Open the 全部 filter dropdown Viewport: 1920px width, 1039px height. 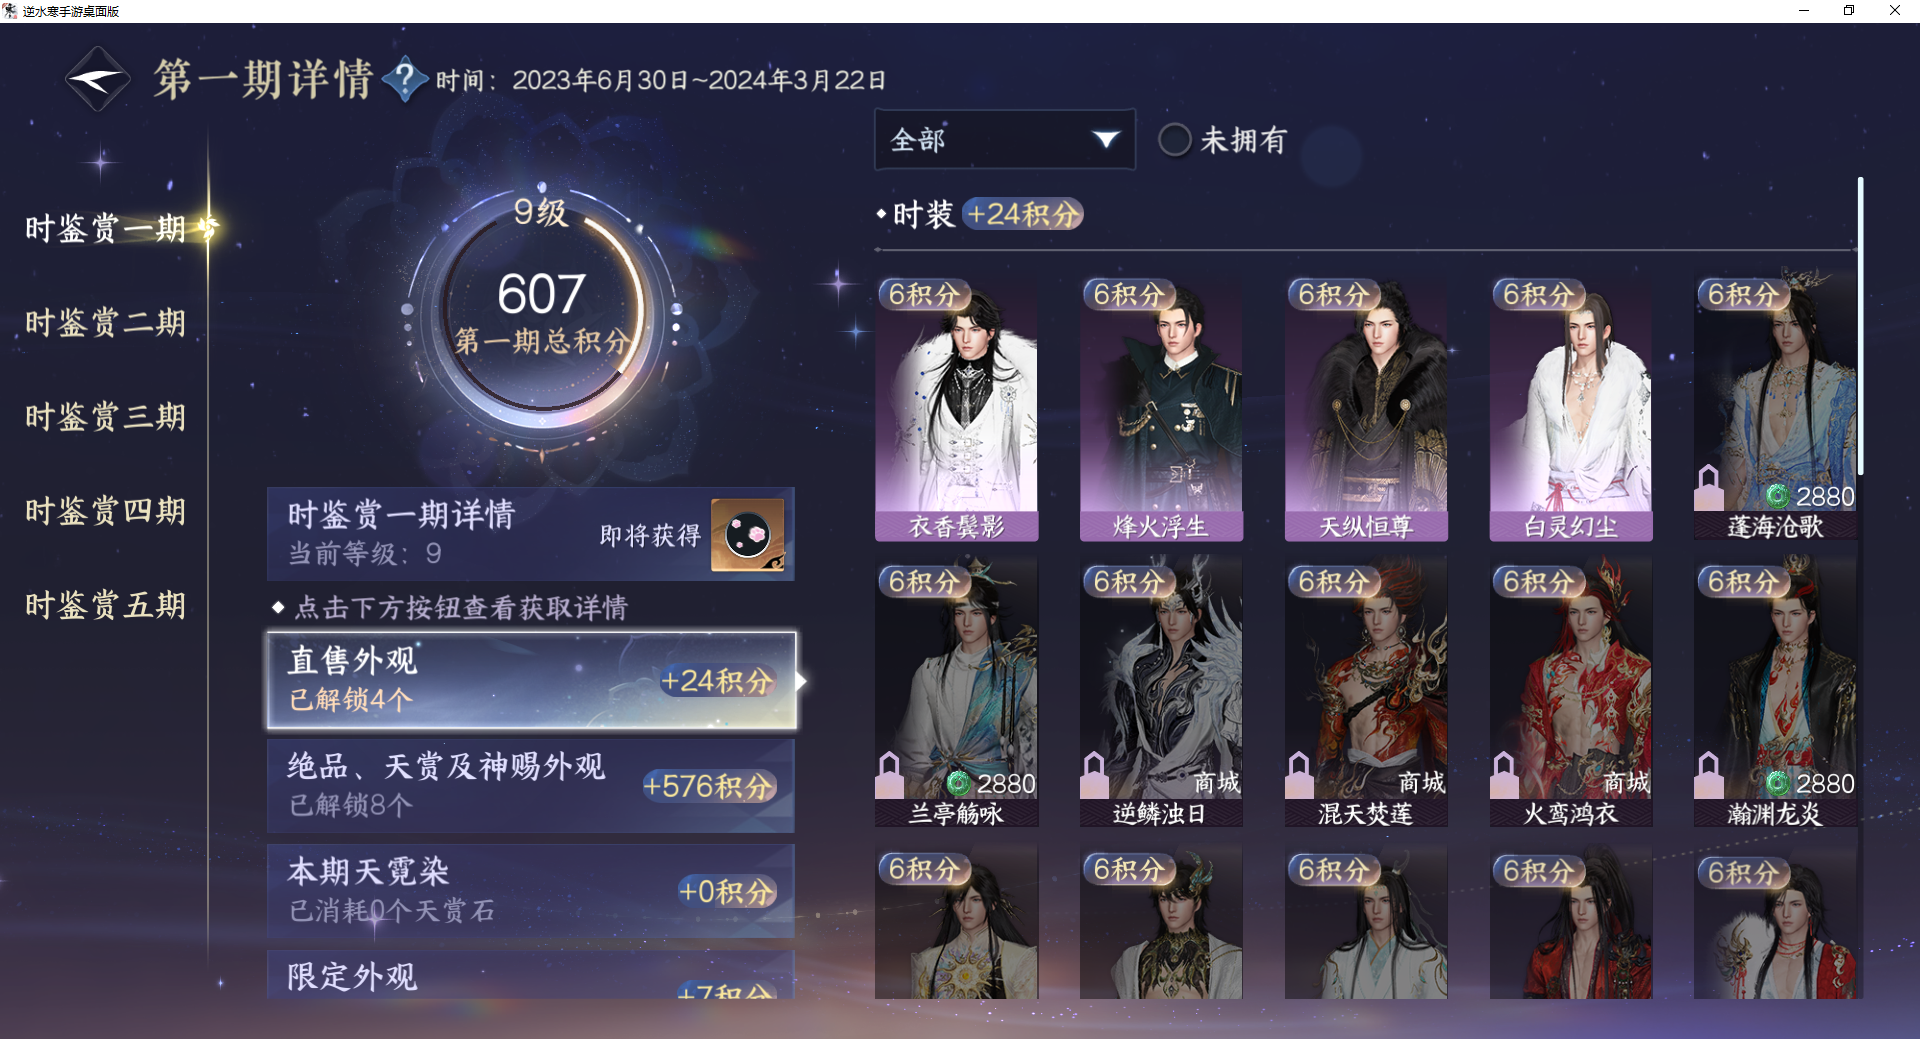1004,140
